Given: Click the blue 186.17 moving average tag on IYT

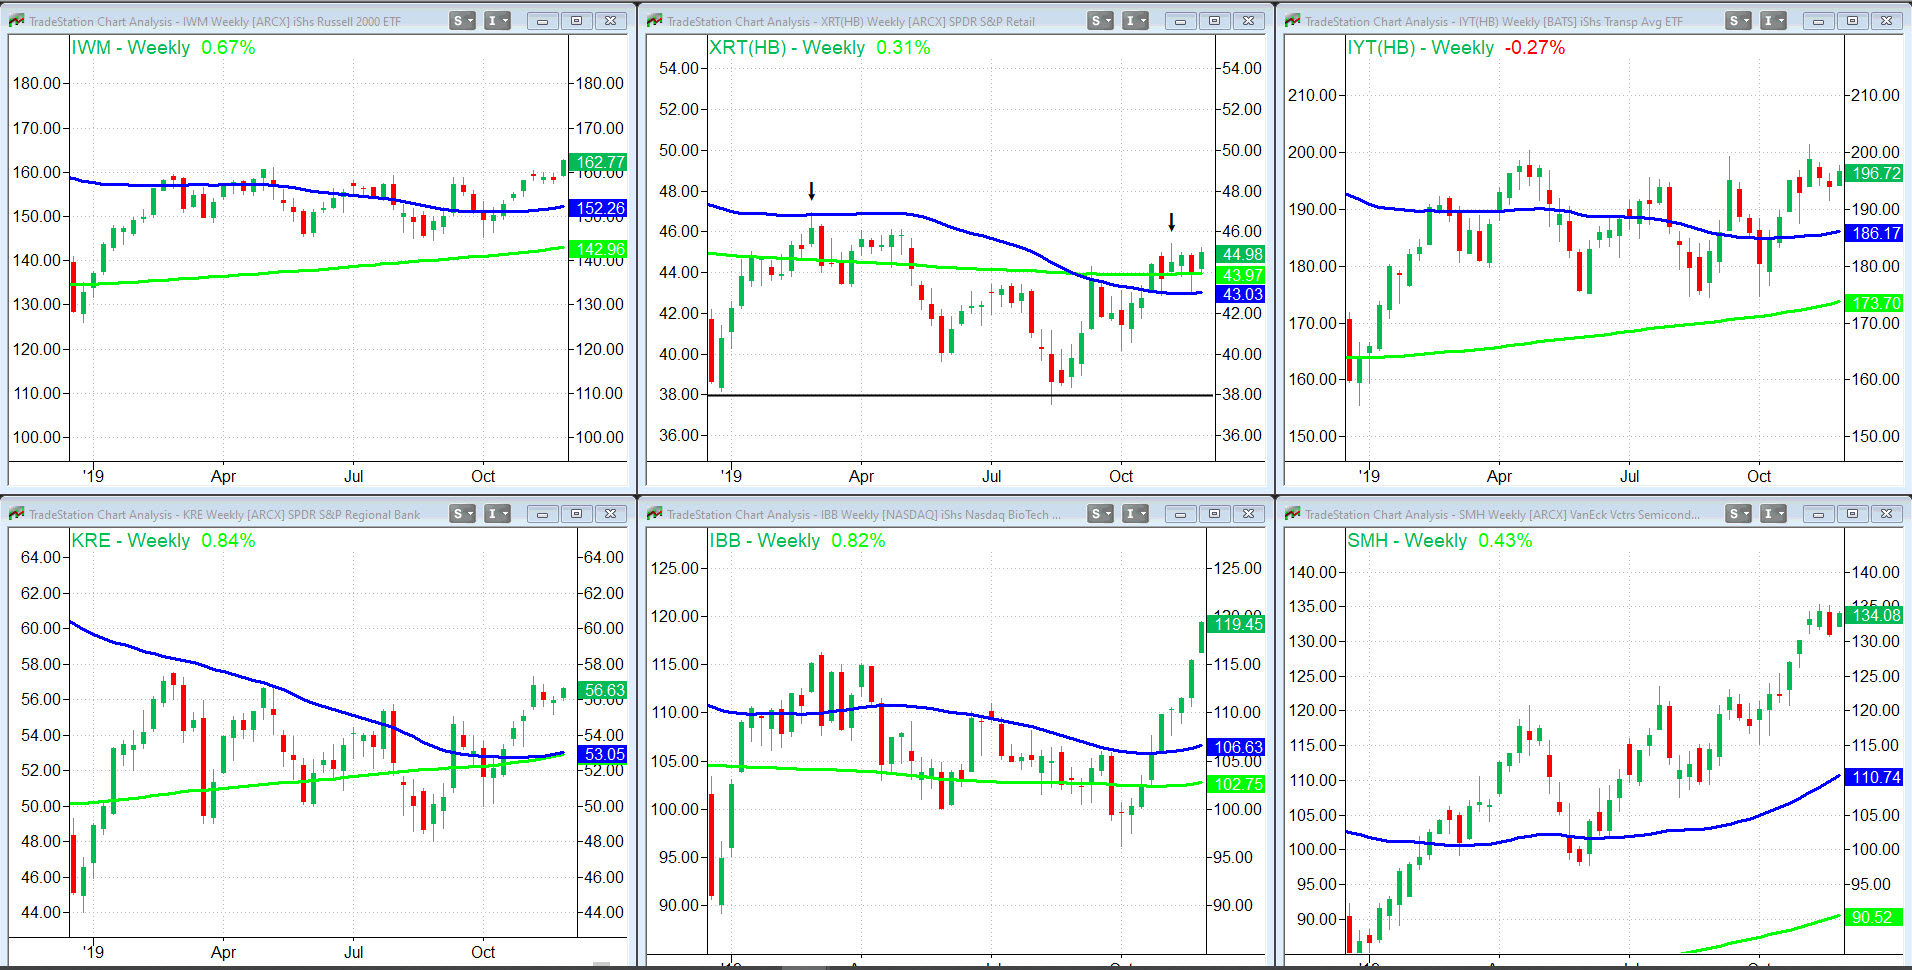Looking at the screenshot, I should coord(1876,233).
